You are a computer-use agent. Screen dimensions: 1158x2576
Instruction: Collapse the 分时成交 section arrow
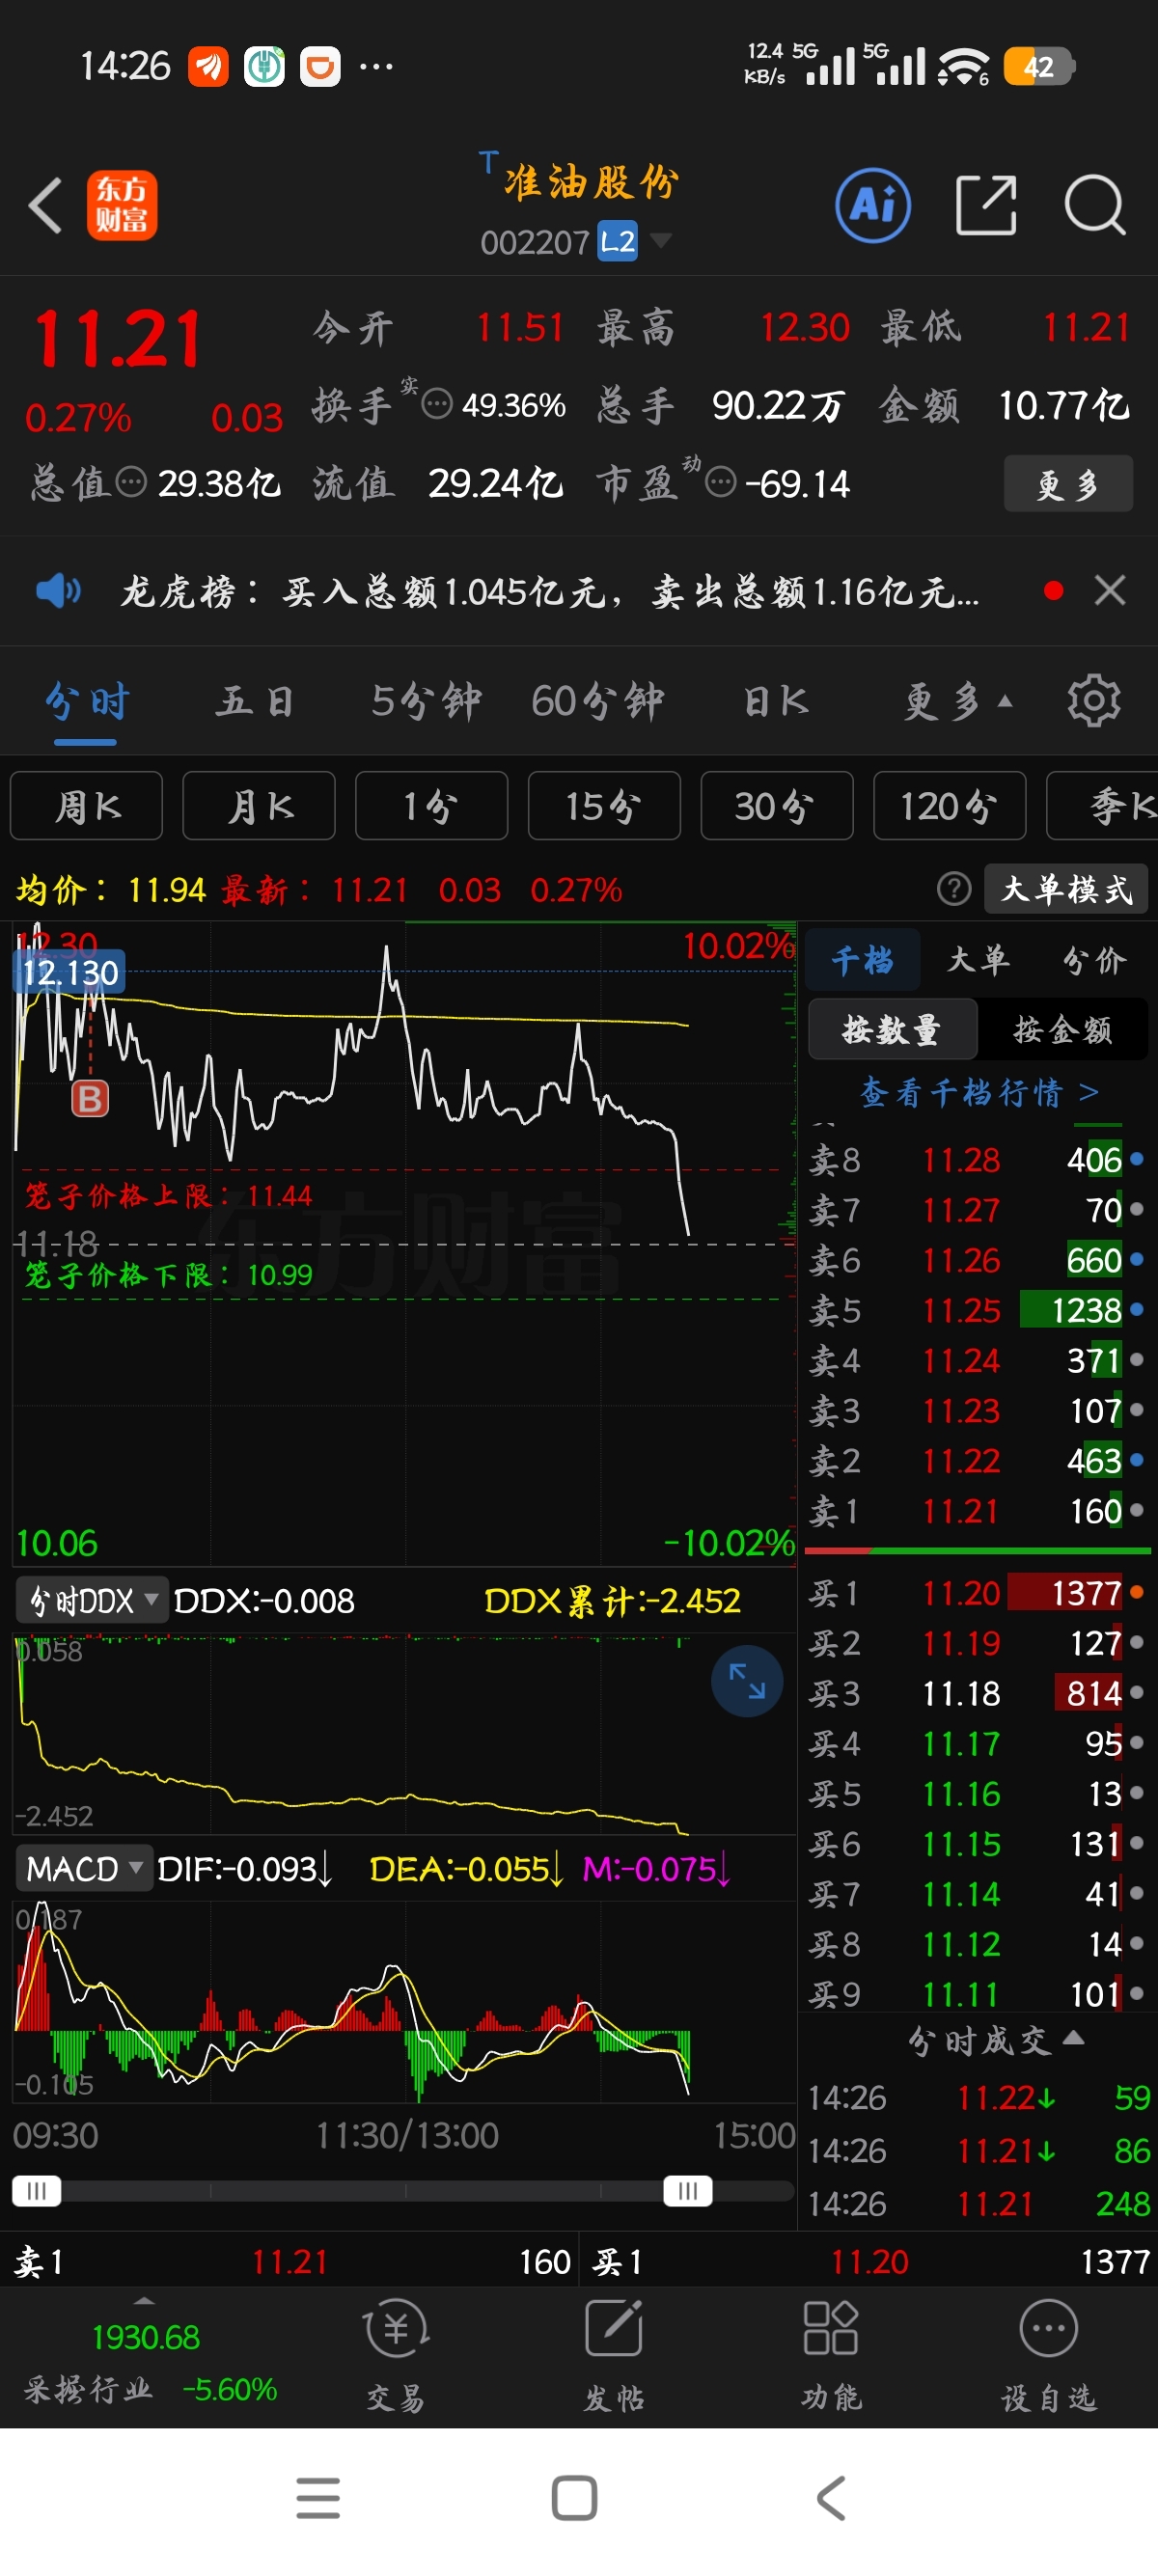[1073, 2037]
